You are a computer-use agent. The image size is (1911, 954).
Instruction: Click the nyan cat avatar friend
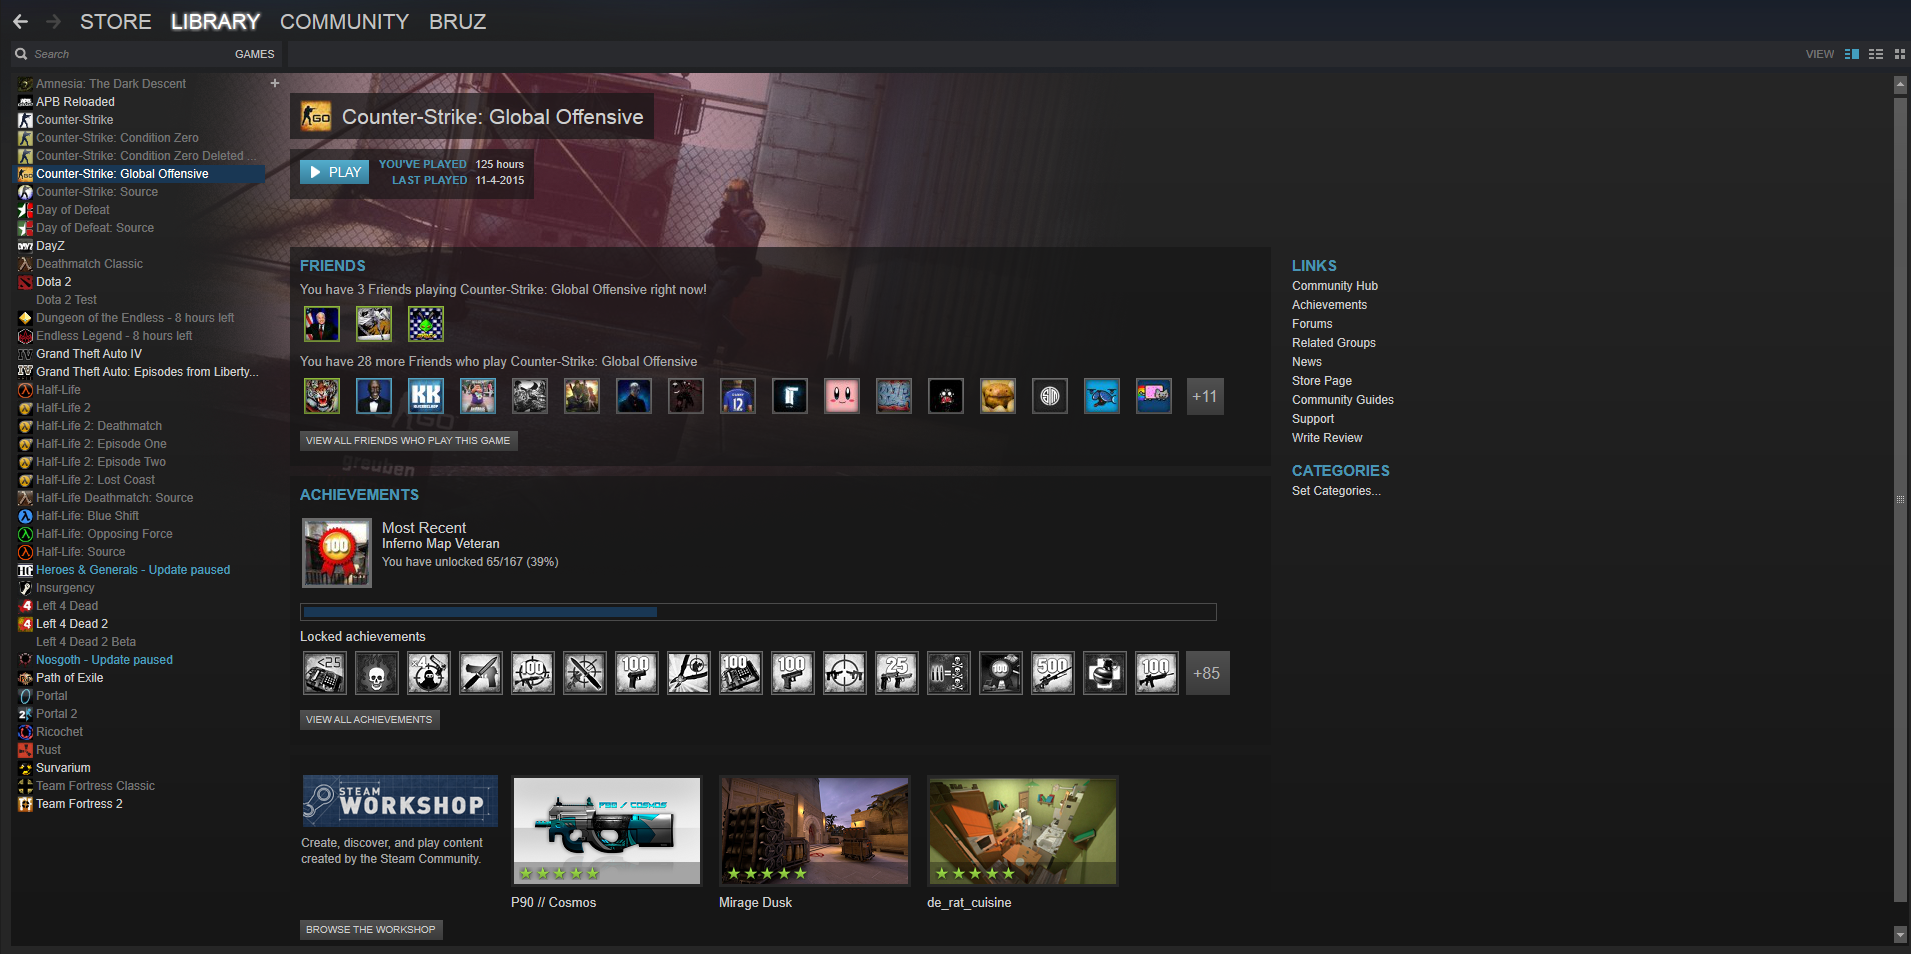[1154, 396]
